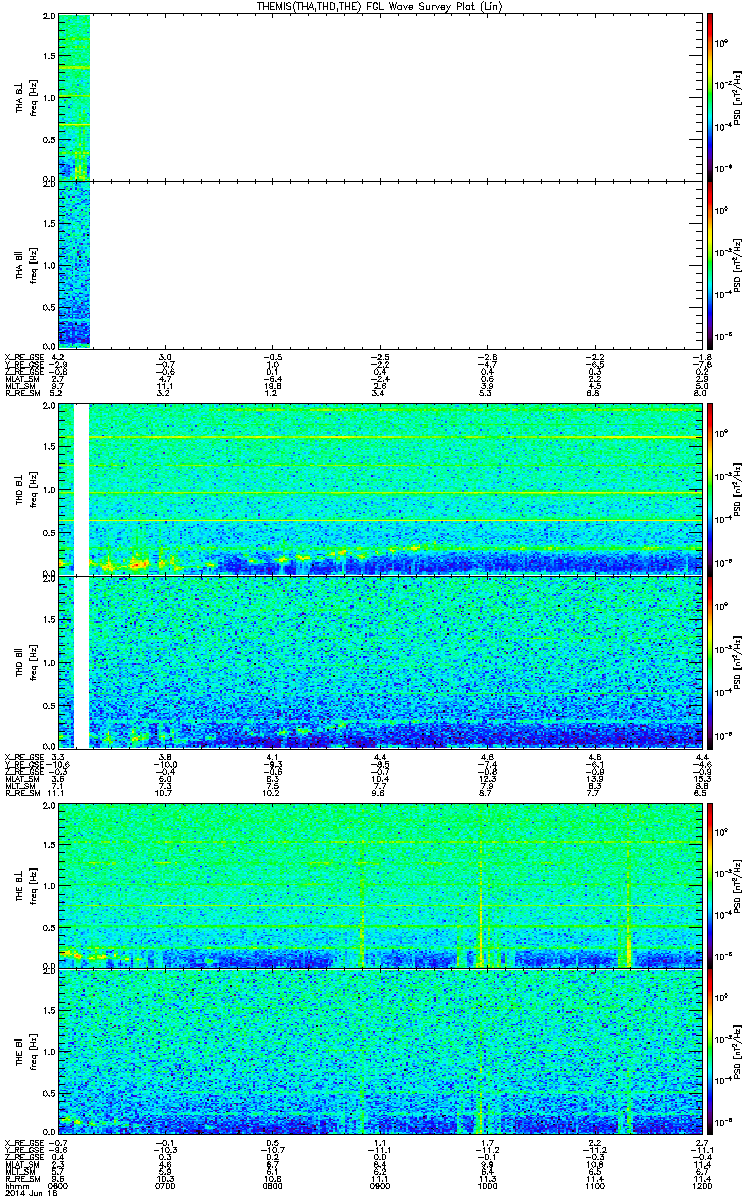Click the PSD color bar beside THA B∥

pos(710,264)
